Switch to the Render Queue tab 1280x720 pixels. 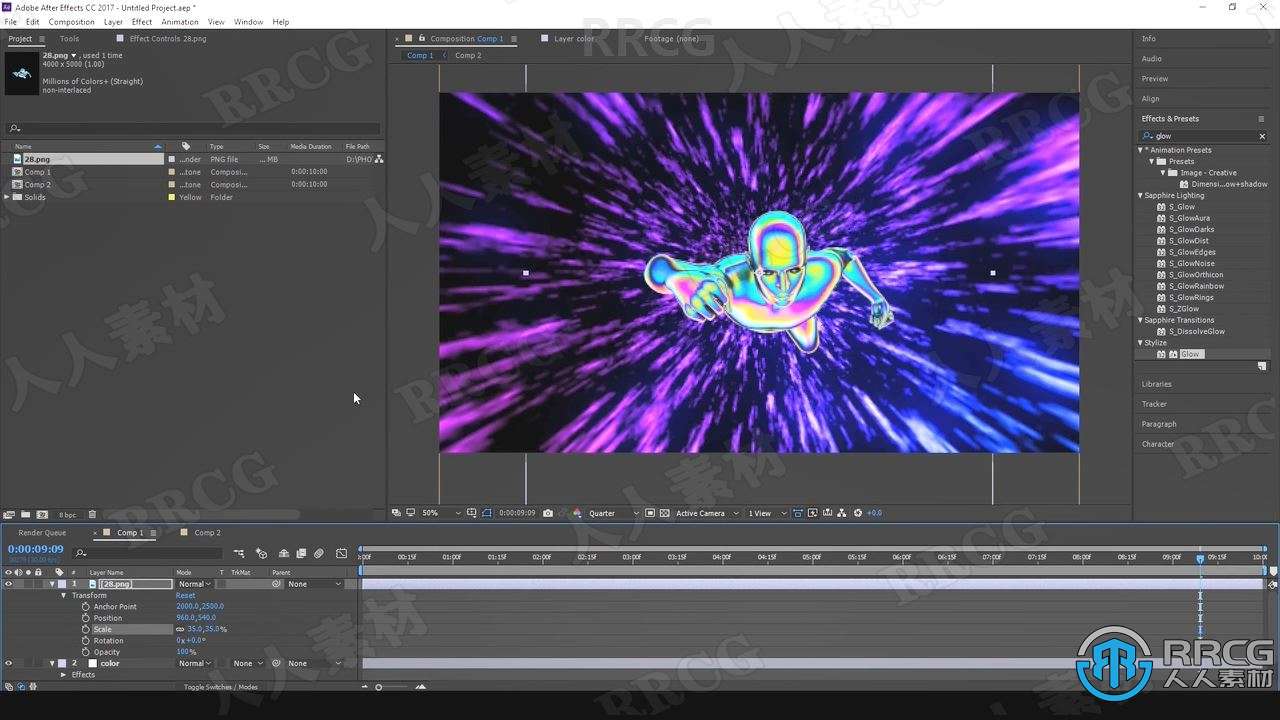click(x=42, y=533)
